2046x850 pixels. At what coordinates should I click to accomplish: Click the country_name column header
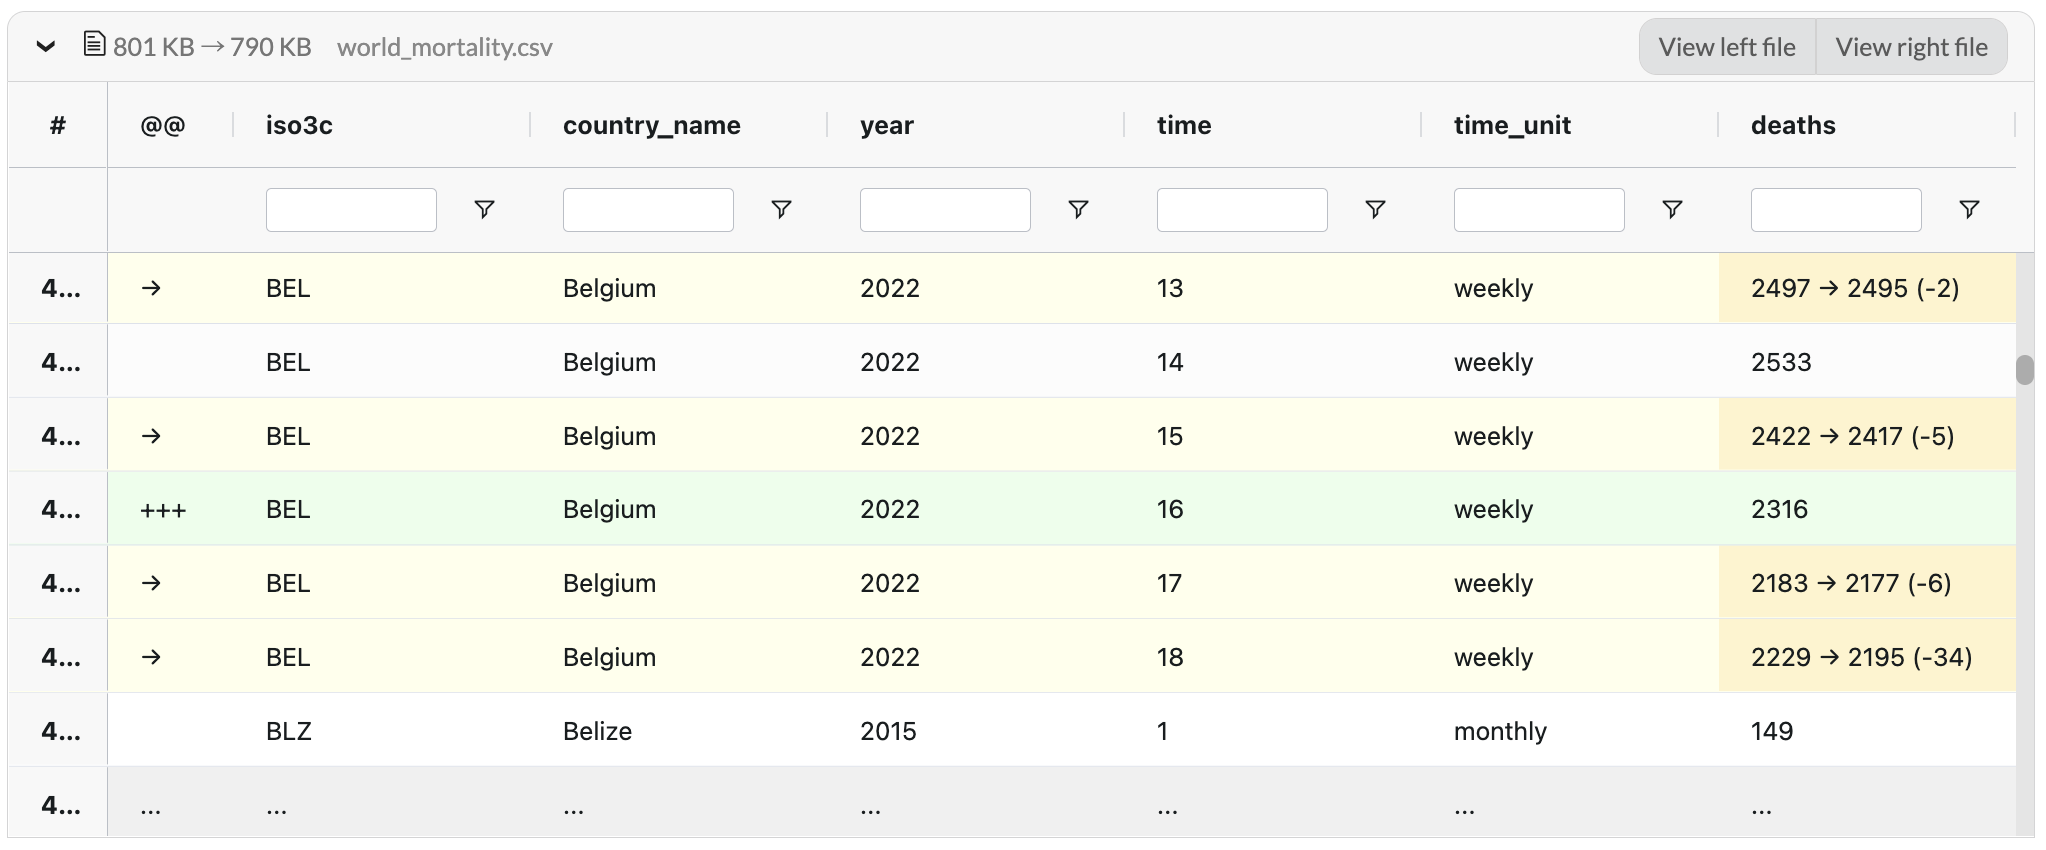[x=651, y=124]
